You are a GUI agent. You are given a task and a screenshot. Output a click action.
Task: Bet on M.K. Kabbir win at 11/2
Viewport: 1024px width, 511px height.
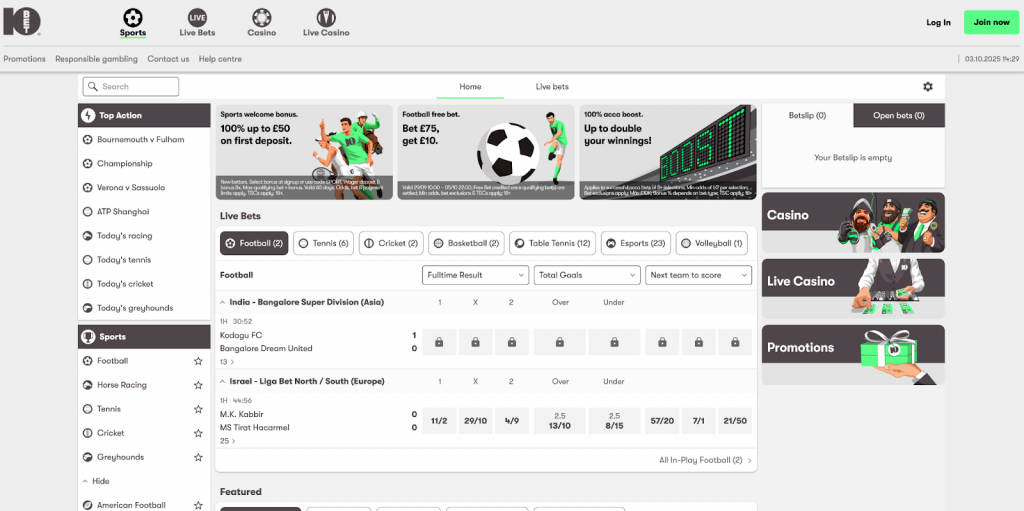point(439,421)
